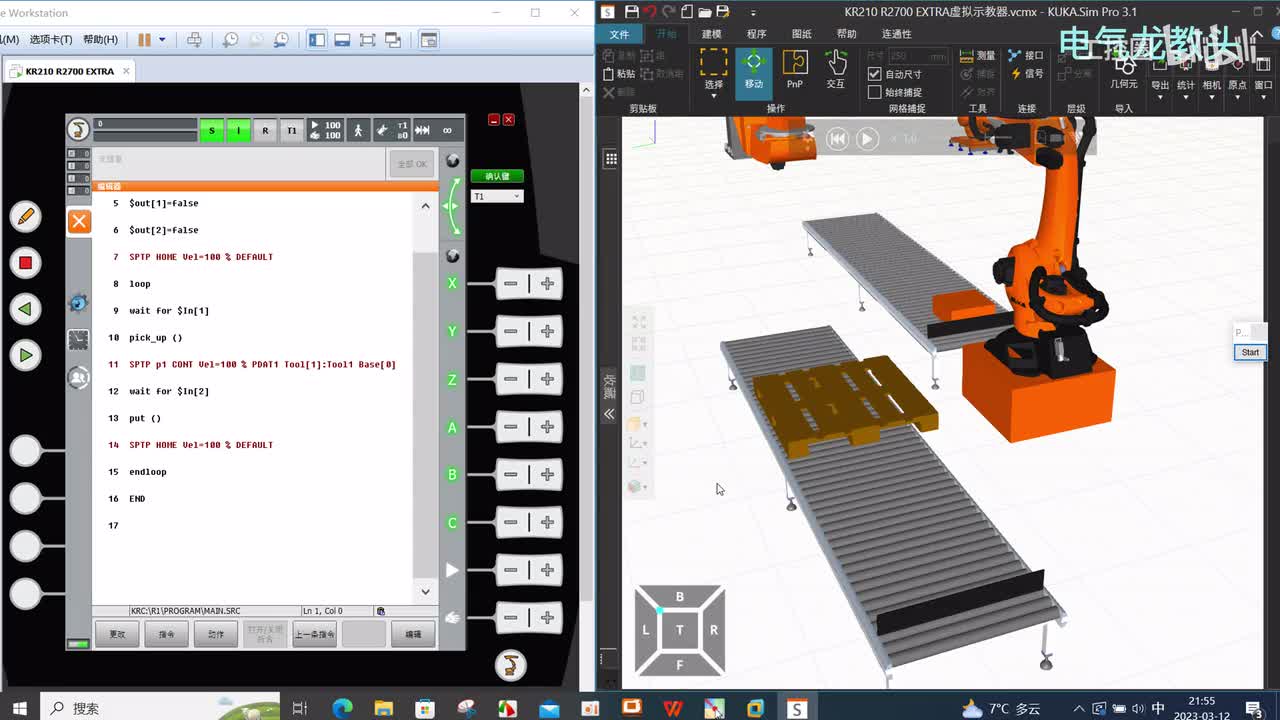Screen dimensions: 1280x720
Task: Decrease Z axis with minus jog key
Action: tap(510, 379)
